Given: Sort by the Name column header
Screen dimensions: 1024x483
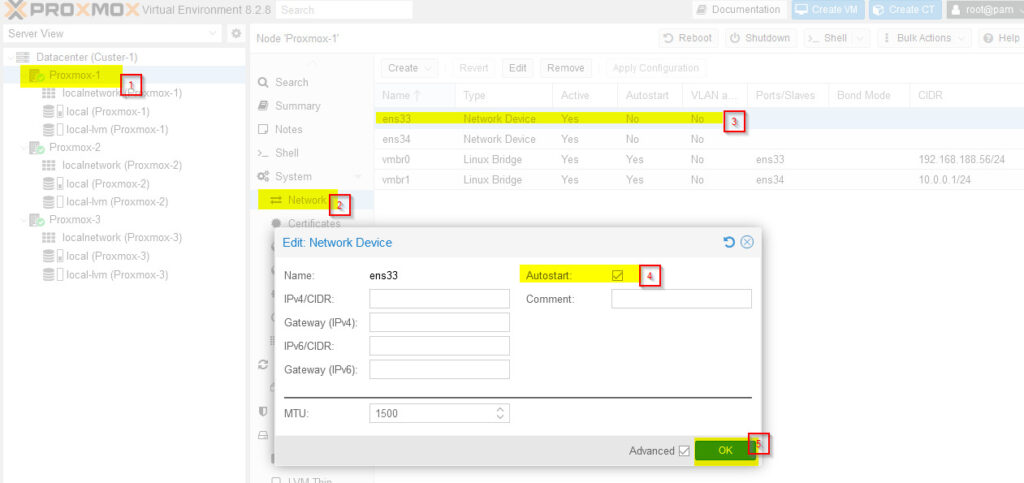Looking at the screenshot, I should (x=415, y=95).
